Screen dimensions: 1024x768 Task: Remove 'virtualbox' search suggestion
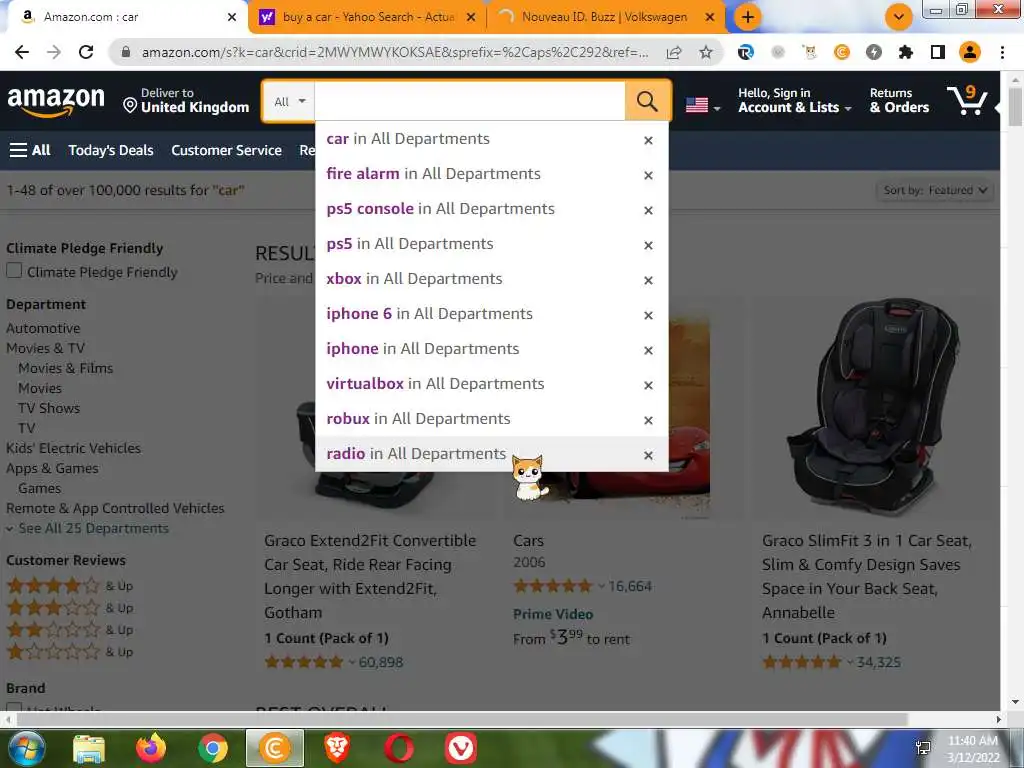[648, 385]
